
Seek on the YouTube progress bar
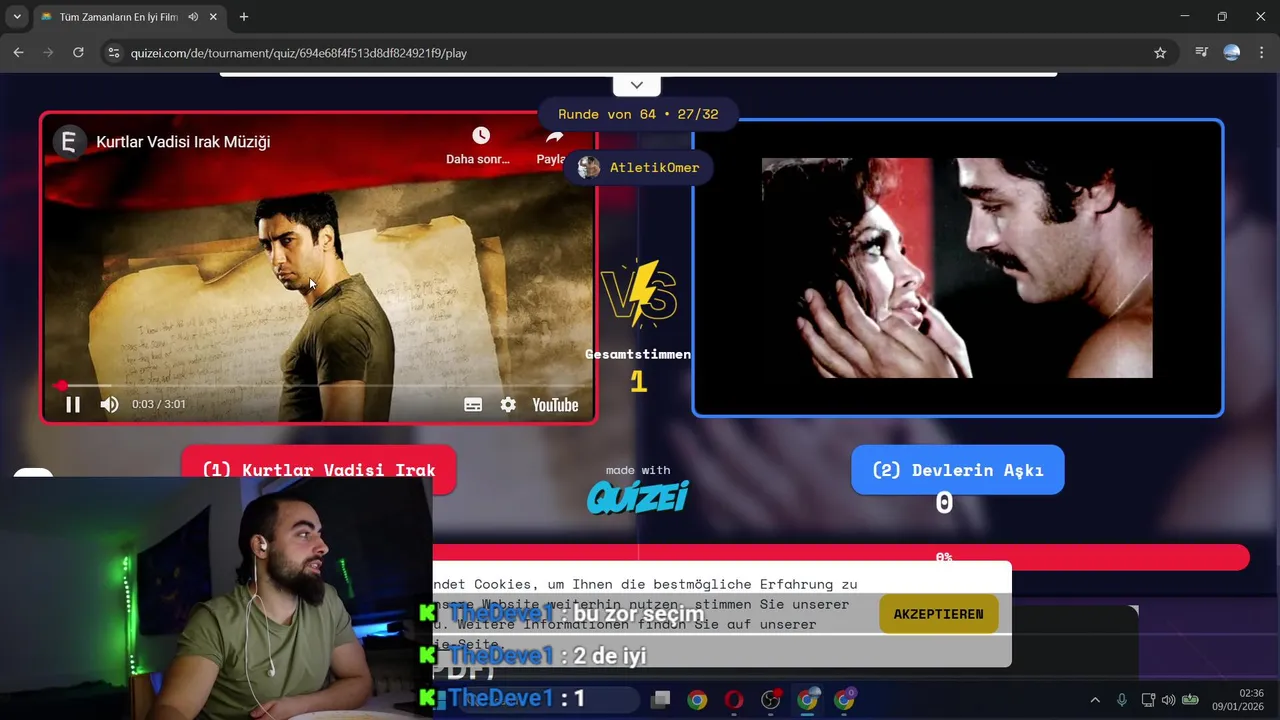pyautogui.click(x=318, y=385)
